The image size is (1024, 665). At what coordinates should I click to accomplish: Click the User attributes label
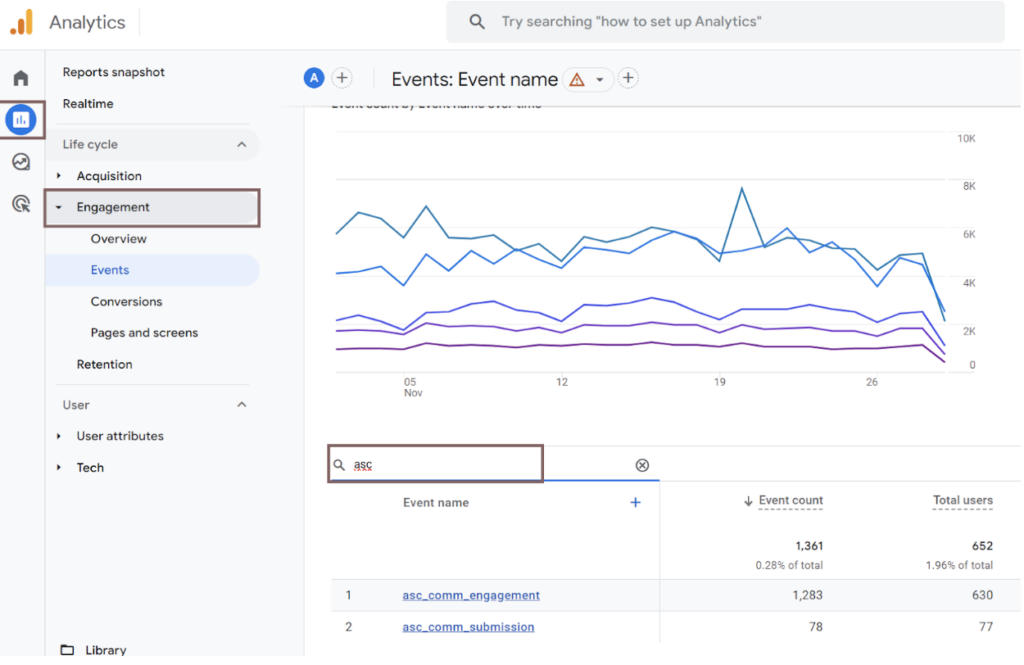[x=120, y=436]
